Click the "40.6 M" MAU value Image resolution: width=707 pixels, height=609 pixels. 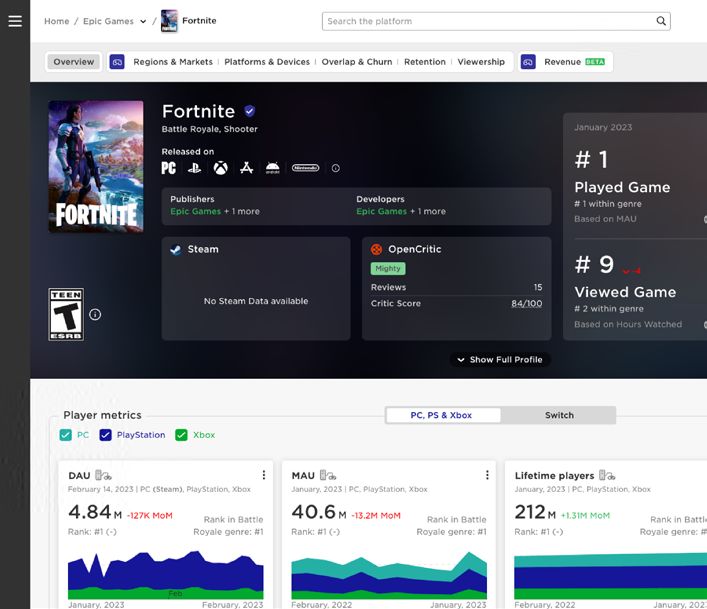tap(319, 512)
